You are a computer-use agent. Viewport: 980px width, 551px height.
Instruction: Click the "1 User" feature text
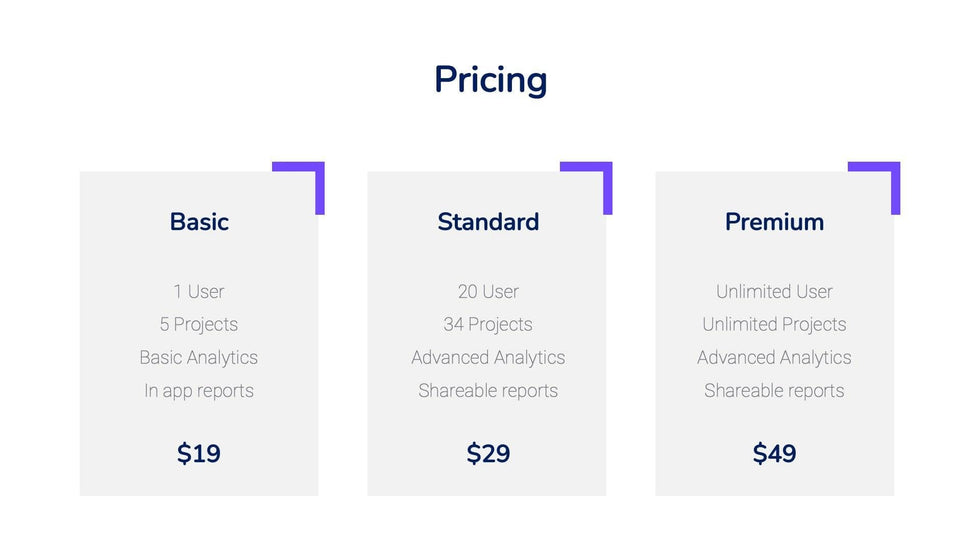(x=199, y=292)
